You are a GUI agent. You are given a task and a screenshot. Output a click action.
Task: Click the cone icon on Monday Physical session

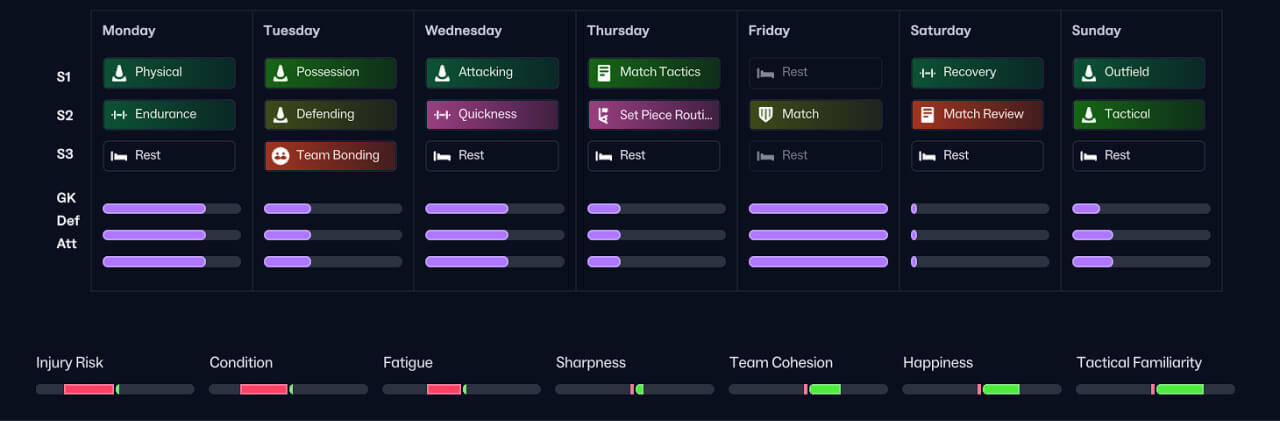pyautogui.click(x=119, y=72)
